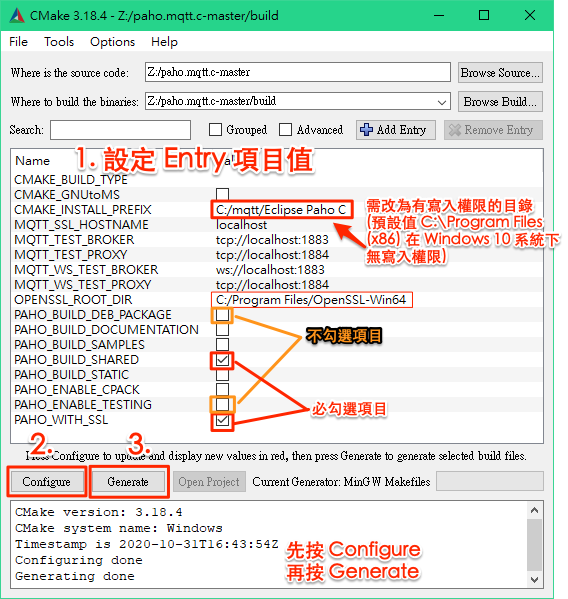Enable PAHO_BUILD_STATIC checkbox

click(222, 375)
